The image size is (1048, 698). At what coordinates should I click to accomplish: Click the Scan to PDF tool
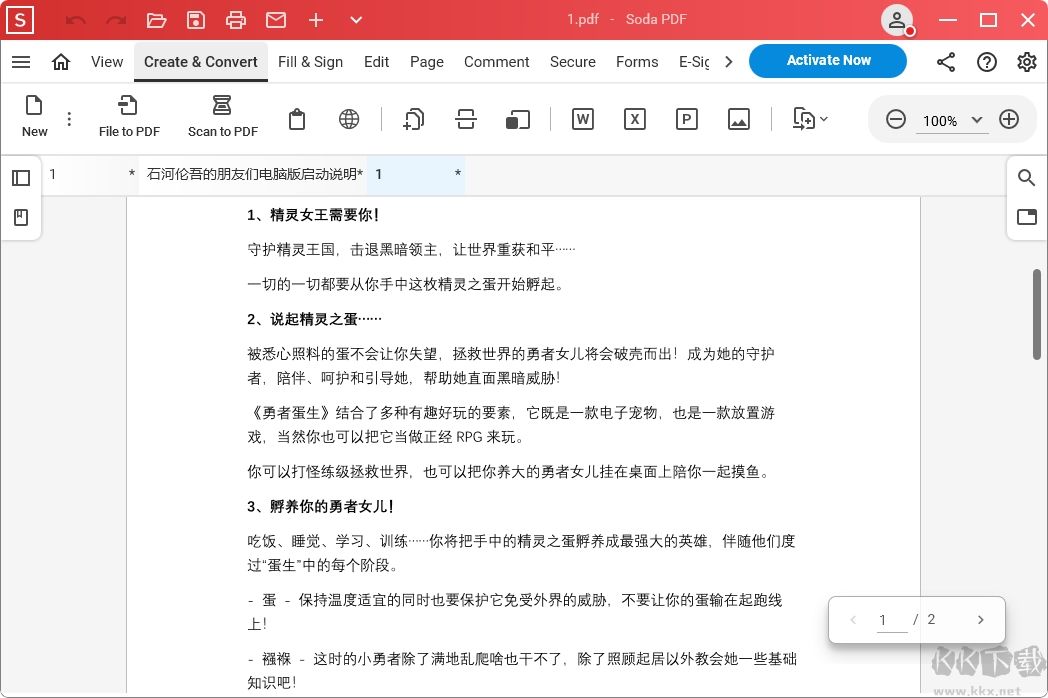tap(222, 115)
